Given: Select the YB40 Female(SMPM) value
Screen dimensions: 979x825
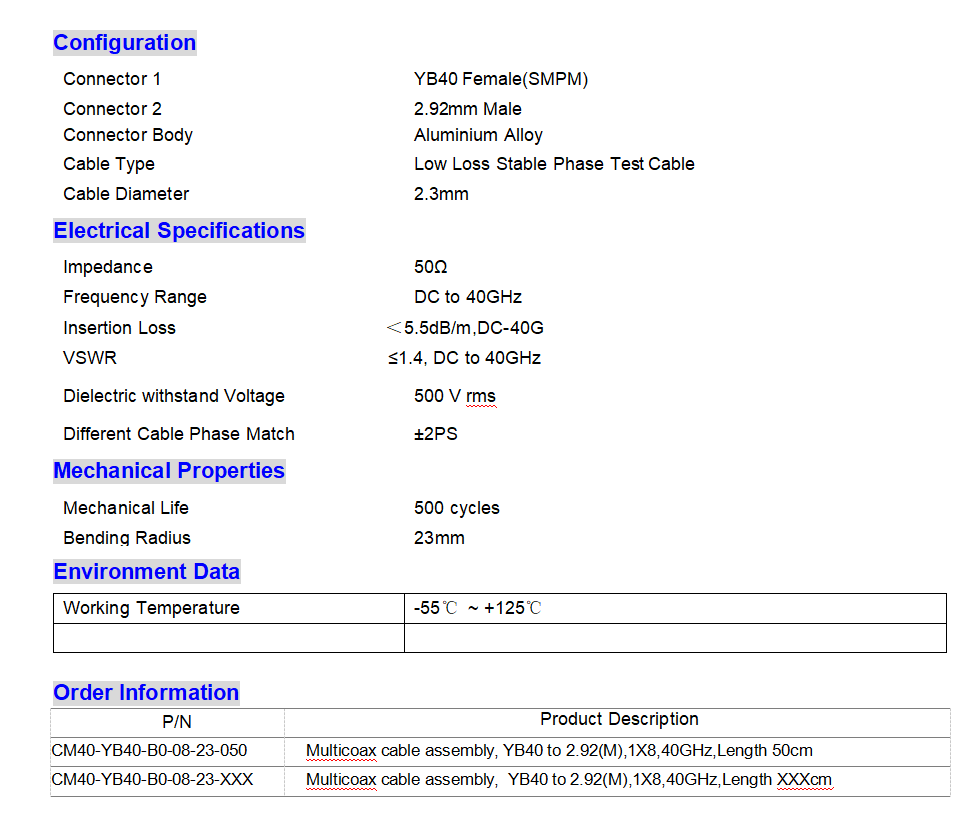Looking at the screenshot, I should click(x=501, y=79).
